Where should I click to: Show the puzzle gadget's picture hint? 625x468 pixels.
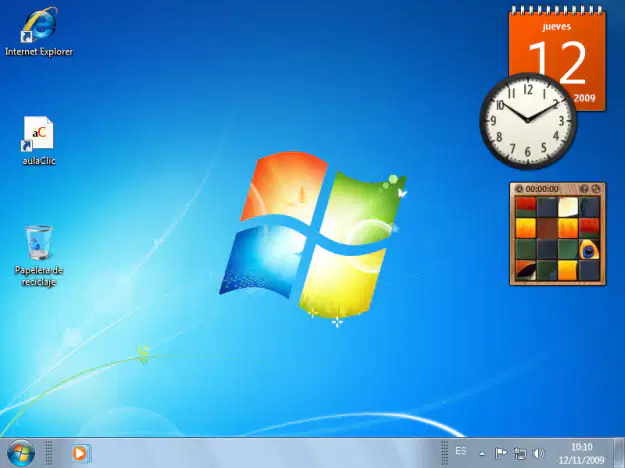[x=584, y=189]
